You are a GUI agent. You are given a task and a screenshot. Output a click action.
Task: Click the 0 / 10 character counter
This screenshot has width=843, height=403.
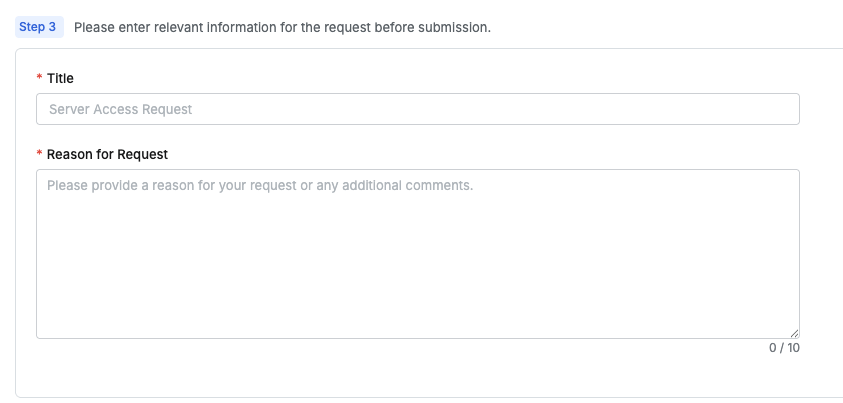[x=784, y=348]
